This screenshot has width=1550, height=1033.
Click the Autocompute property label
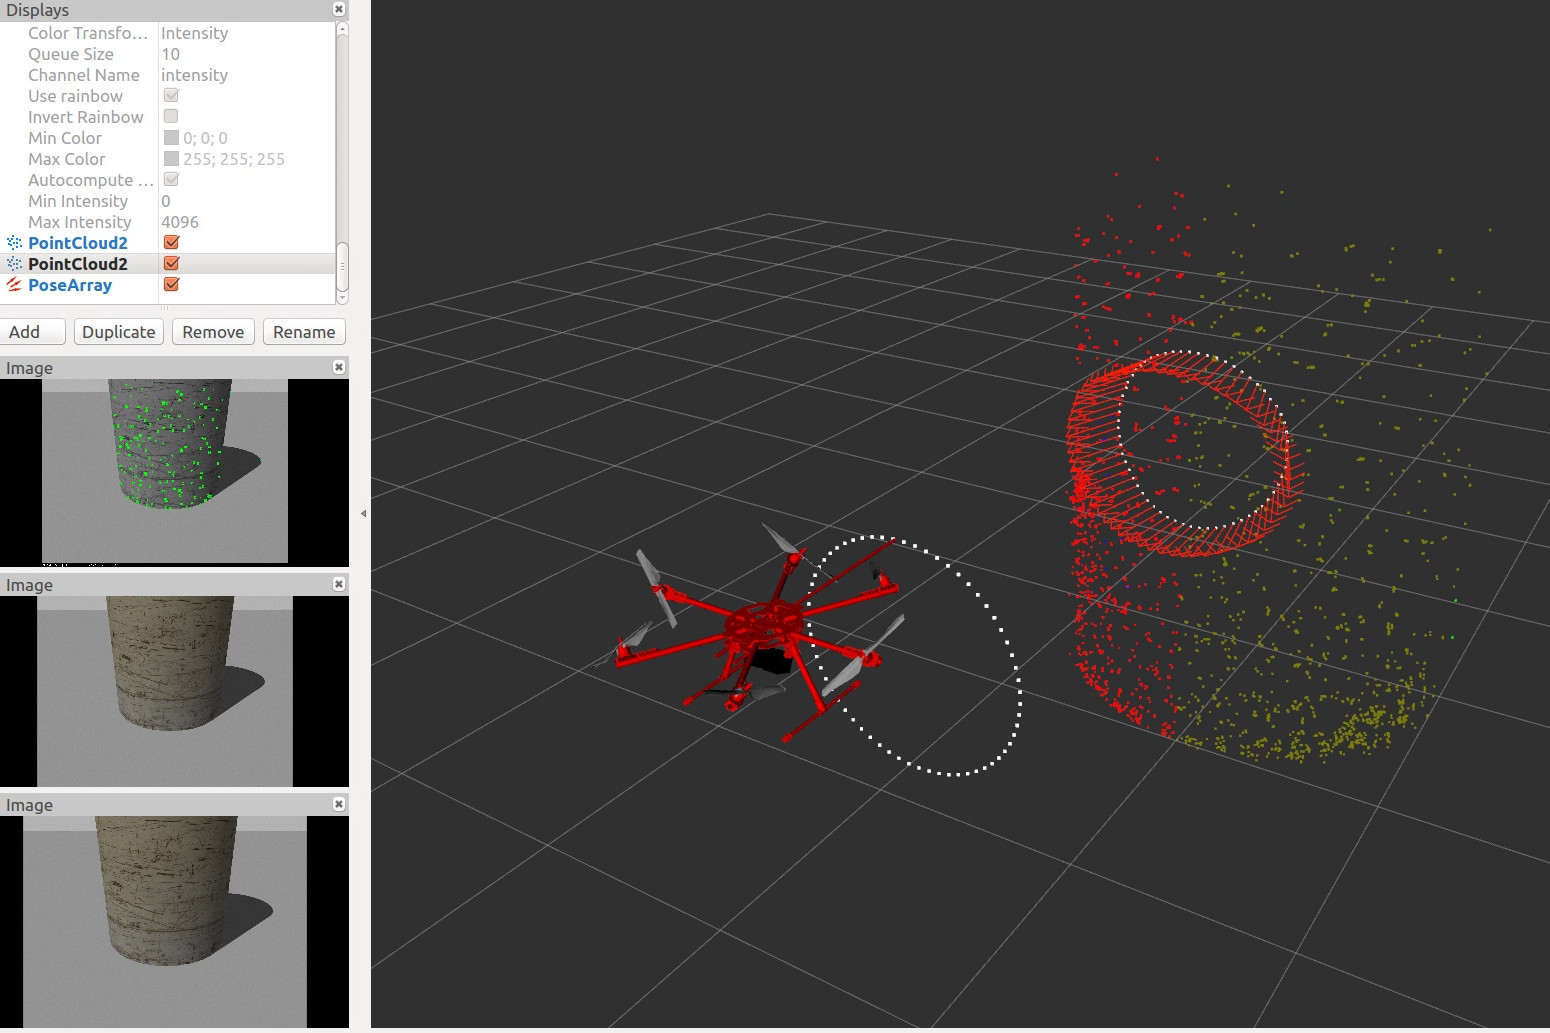click(x=90, y=180)
